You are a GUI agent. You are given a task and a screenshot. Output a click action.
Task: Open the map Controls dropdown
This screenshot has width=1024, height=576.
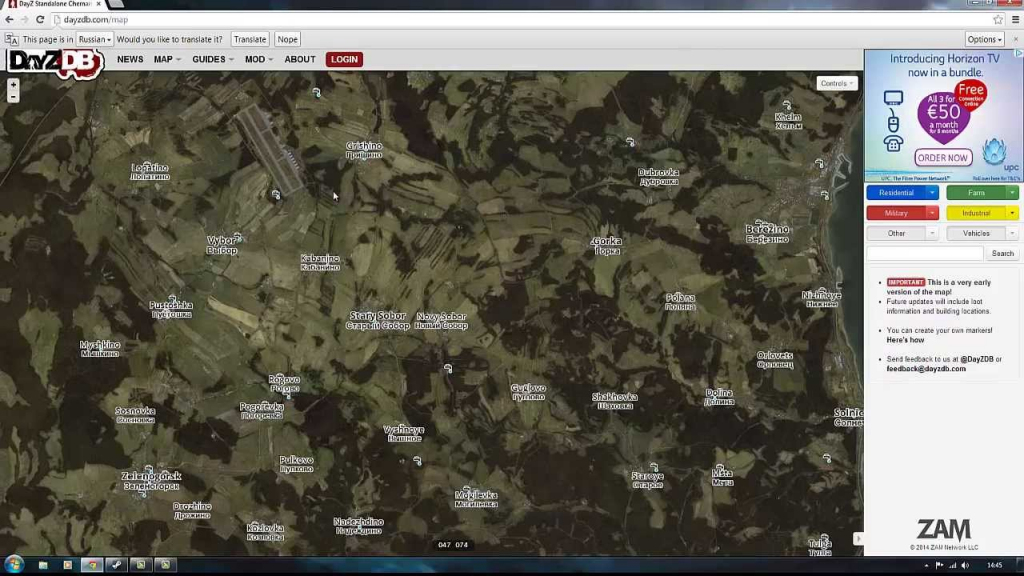coord(836,84)
